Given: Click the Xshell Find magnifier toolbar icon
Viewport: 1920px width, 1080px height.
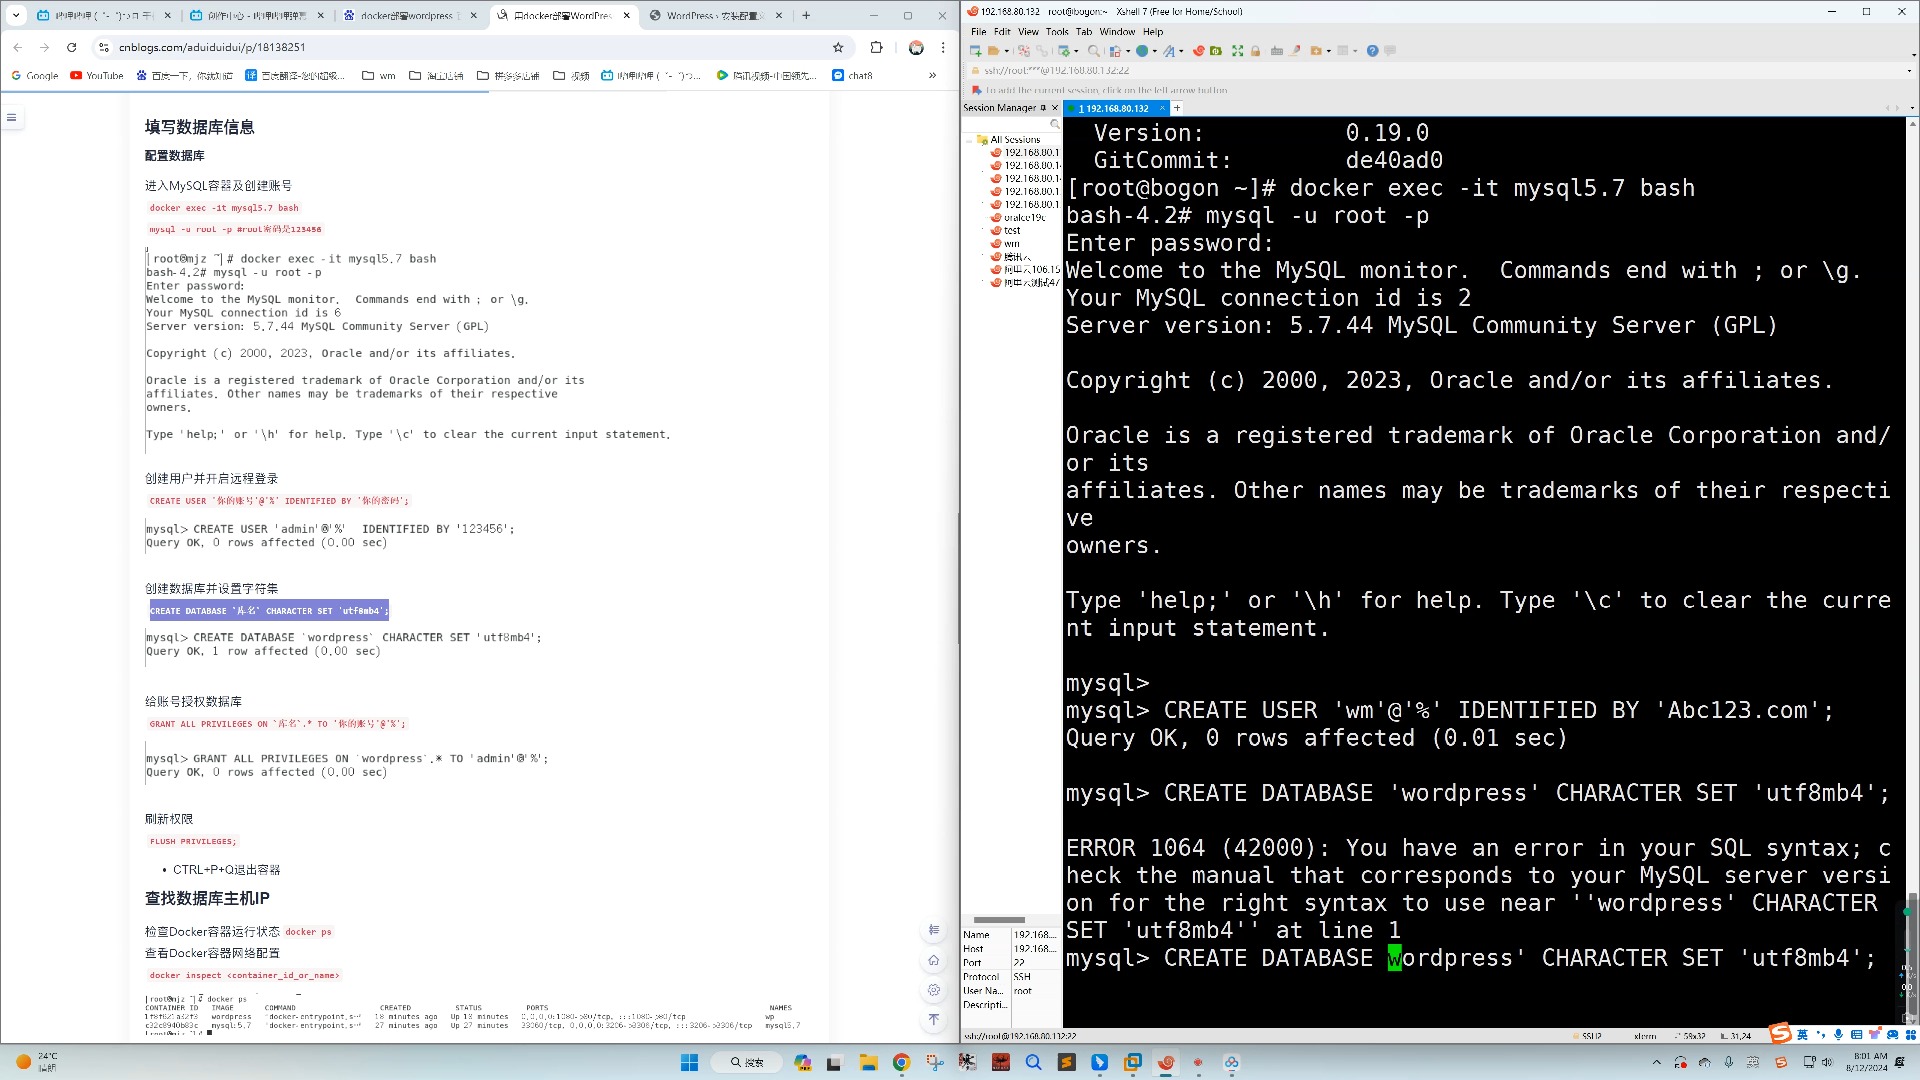Looking at the screenshot, I should (1093, 51).
